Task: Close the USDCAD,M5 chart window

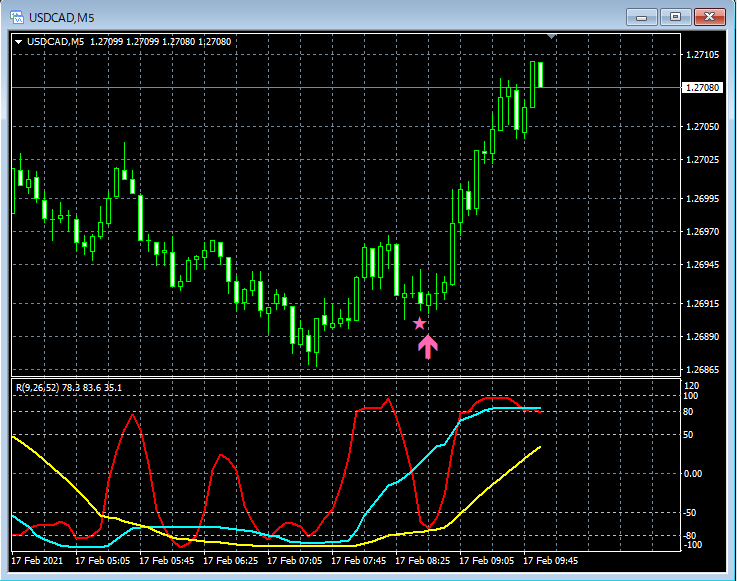Action: [710, 17]
